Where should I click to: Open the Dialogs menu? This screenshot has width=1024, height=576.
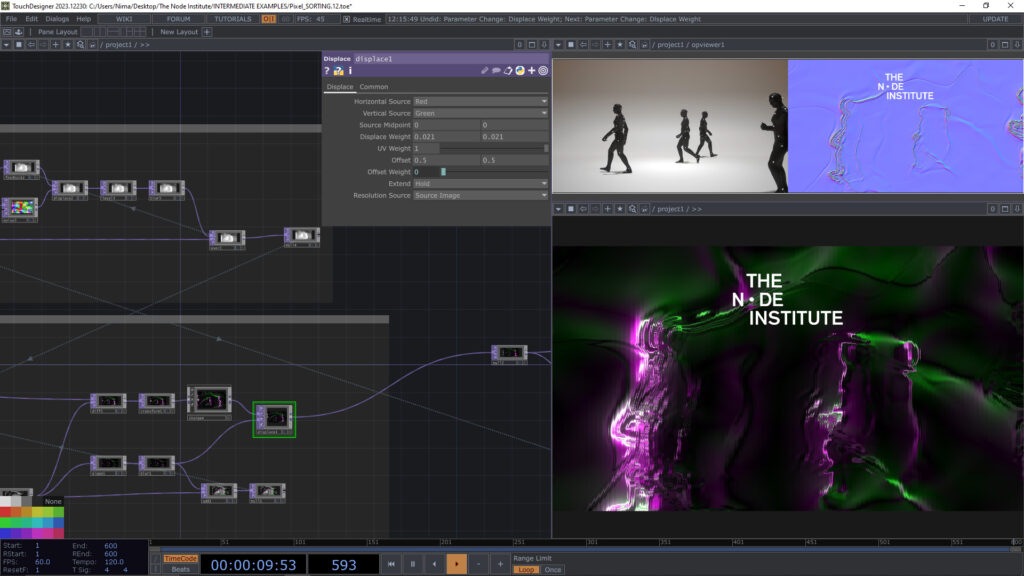(57, 19)
